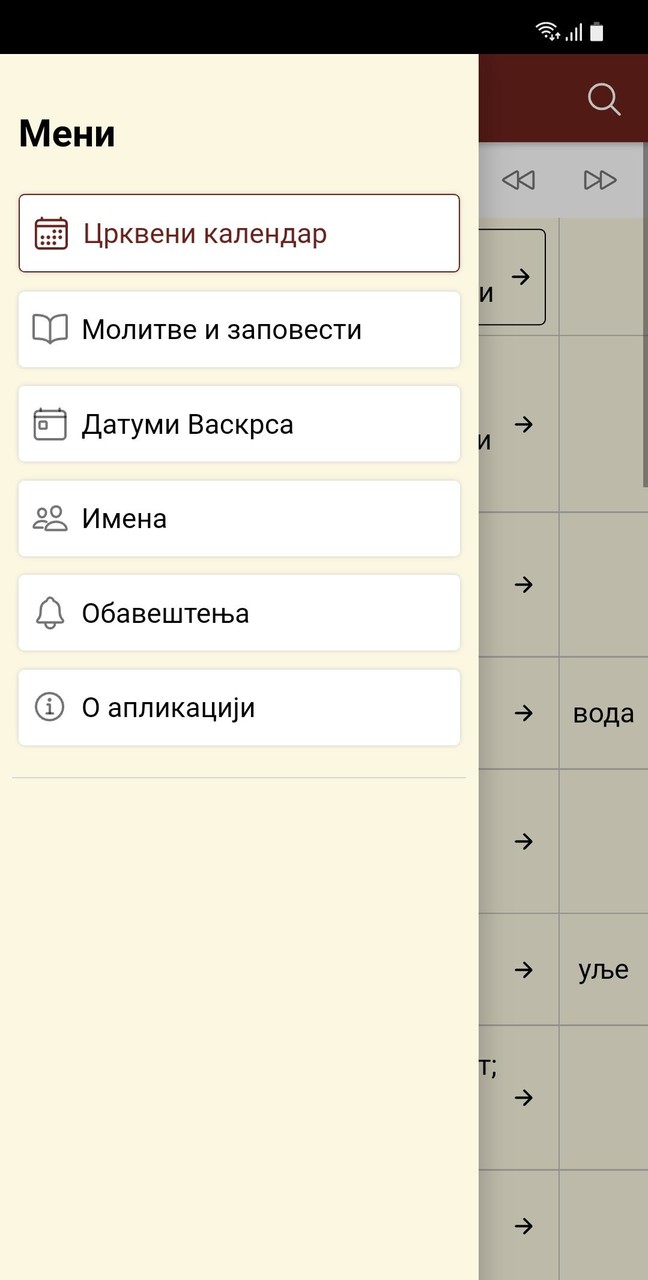
Task: Tap the fast-forward double arrow control
Action: (x=601, y=180)
